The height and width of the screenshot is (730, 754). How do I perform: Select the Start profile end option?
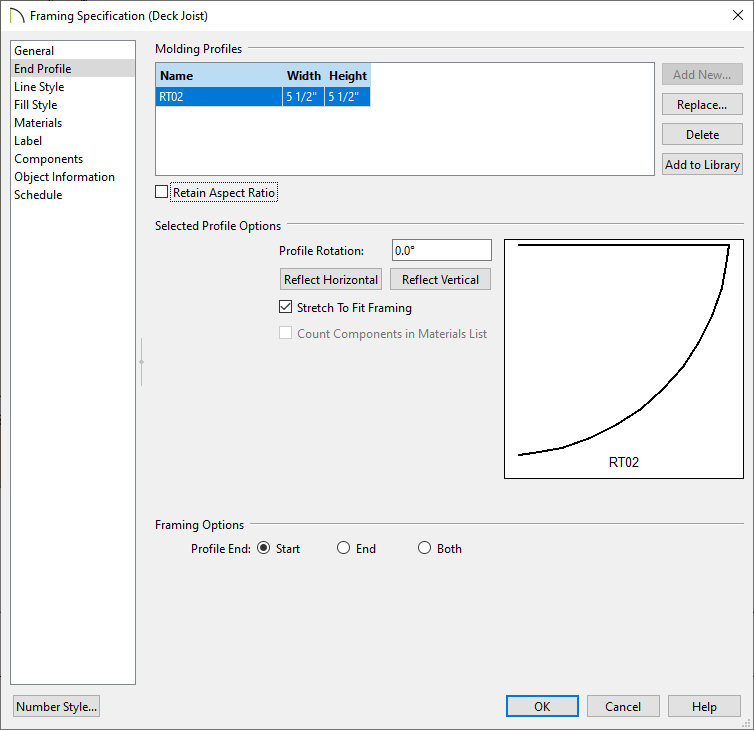click(x=264, y=548)
